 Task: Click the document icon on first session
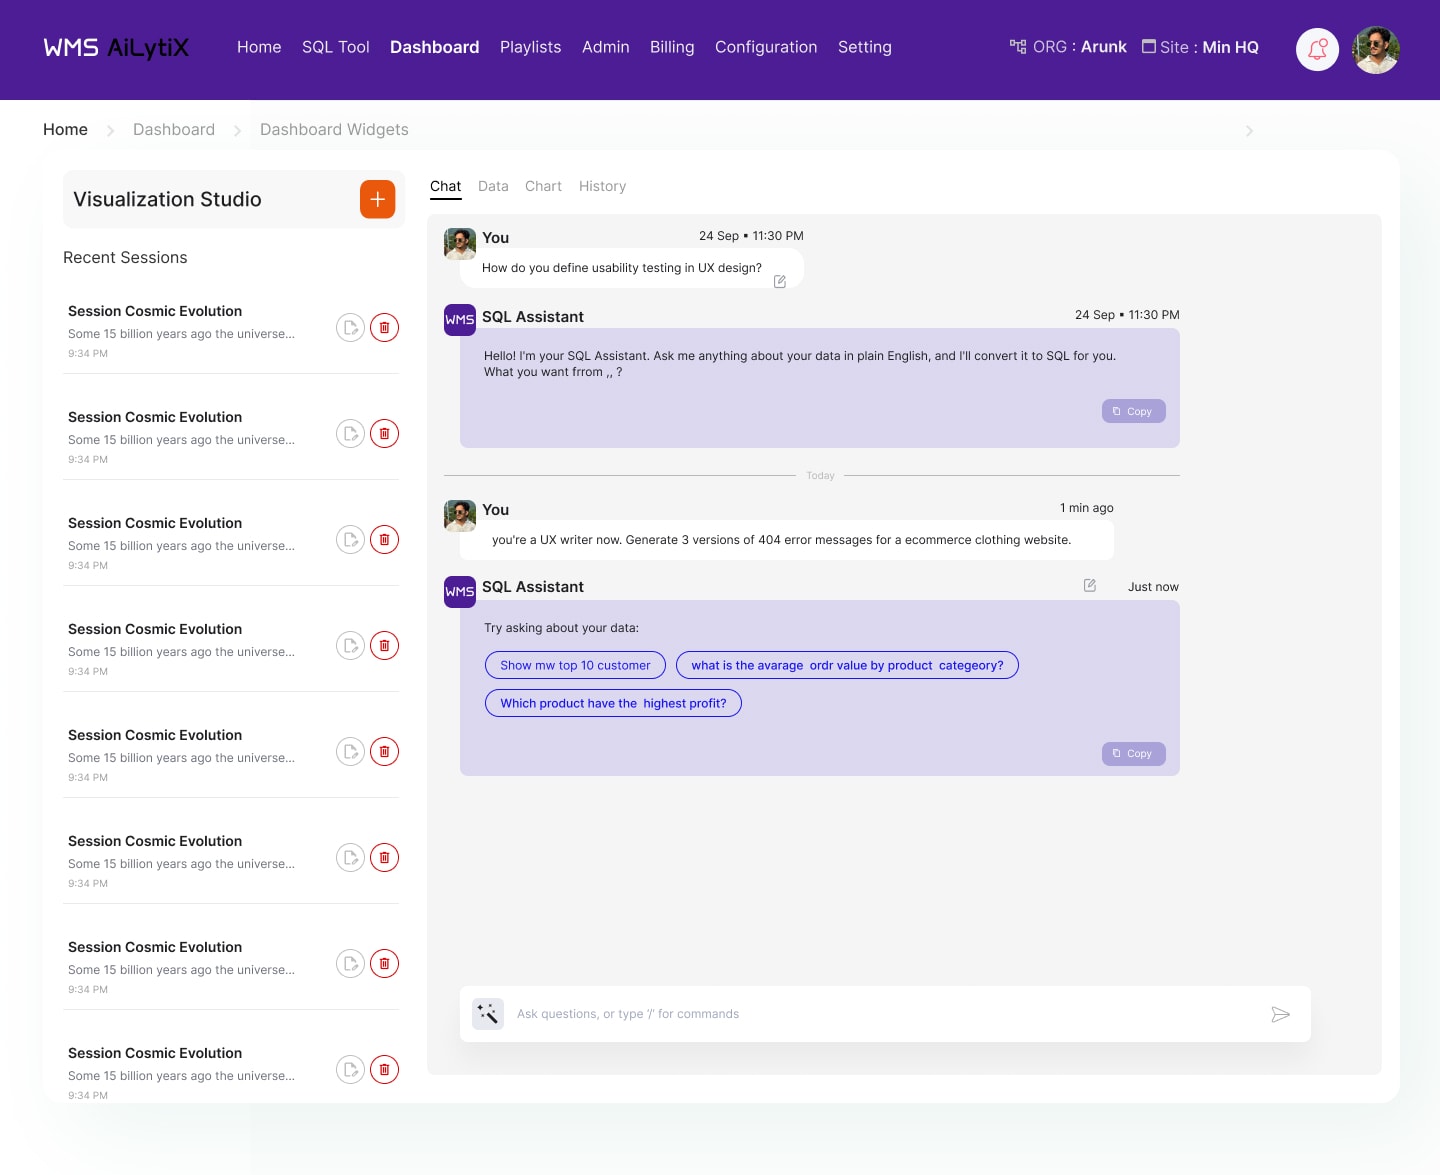pos(350,328)
